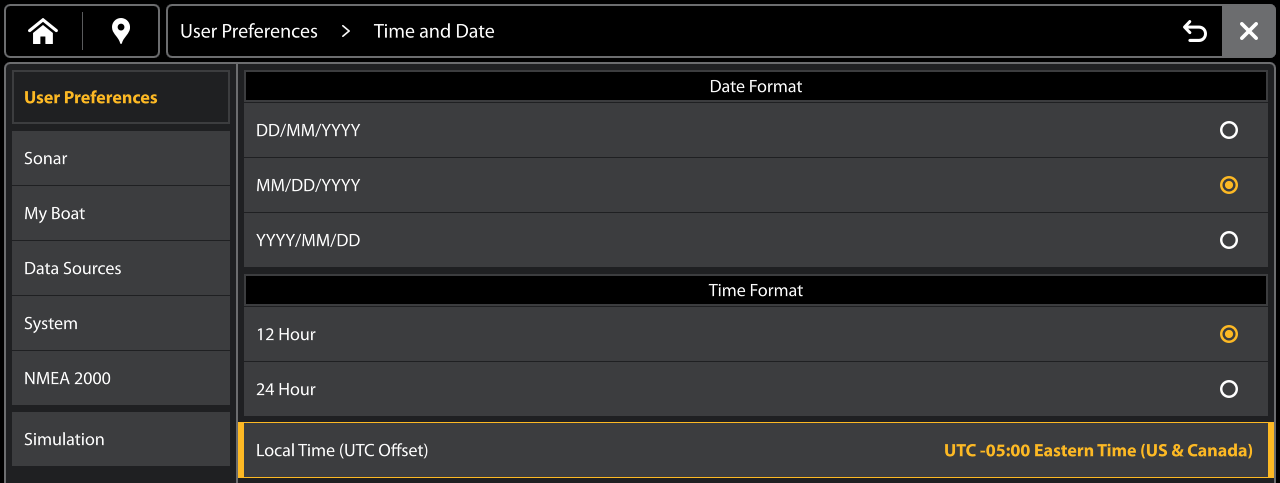
Task: Switch to 24 Hour time format
Action: [1229, 389]
